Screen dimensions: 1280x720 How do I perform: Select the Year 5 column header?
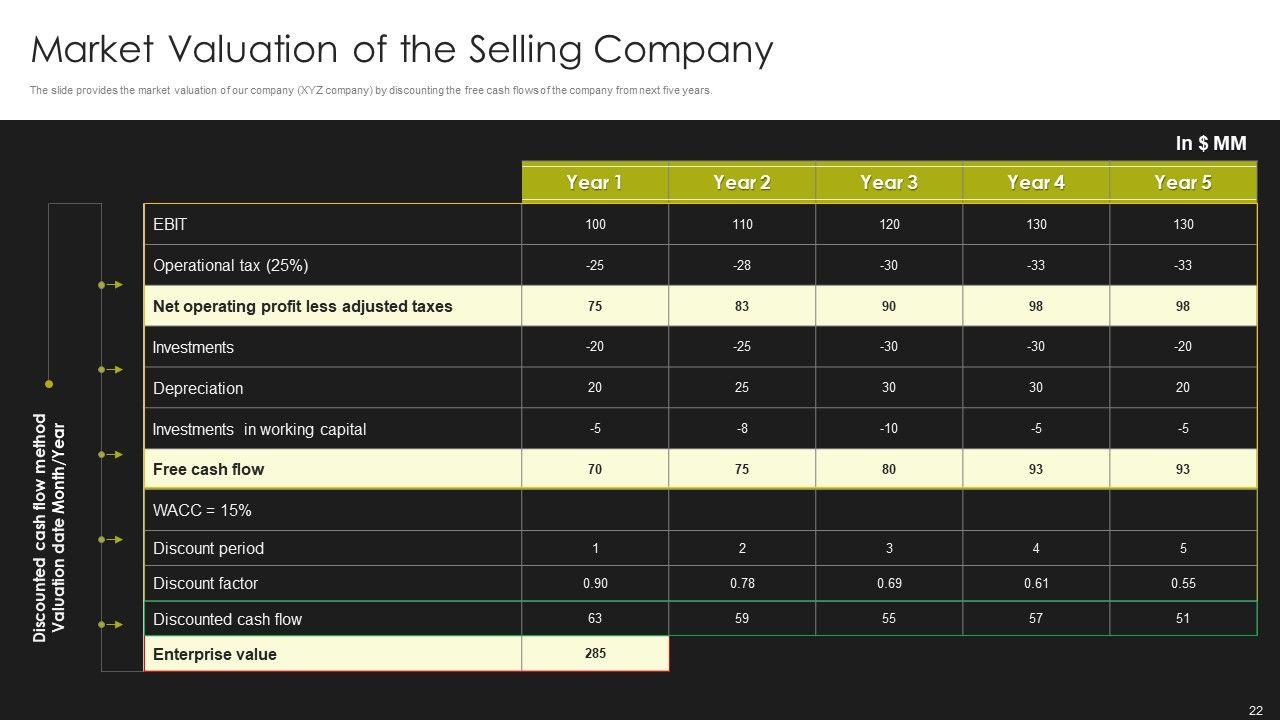(x=1183, y=182)
